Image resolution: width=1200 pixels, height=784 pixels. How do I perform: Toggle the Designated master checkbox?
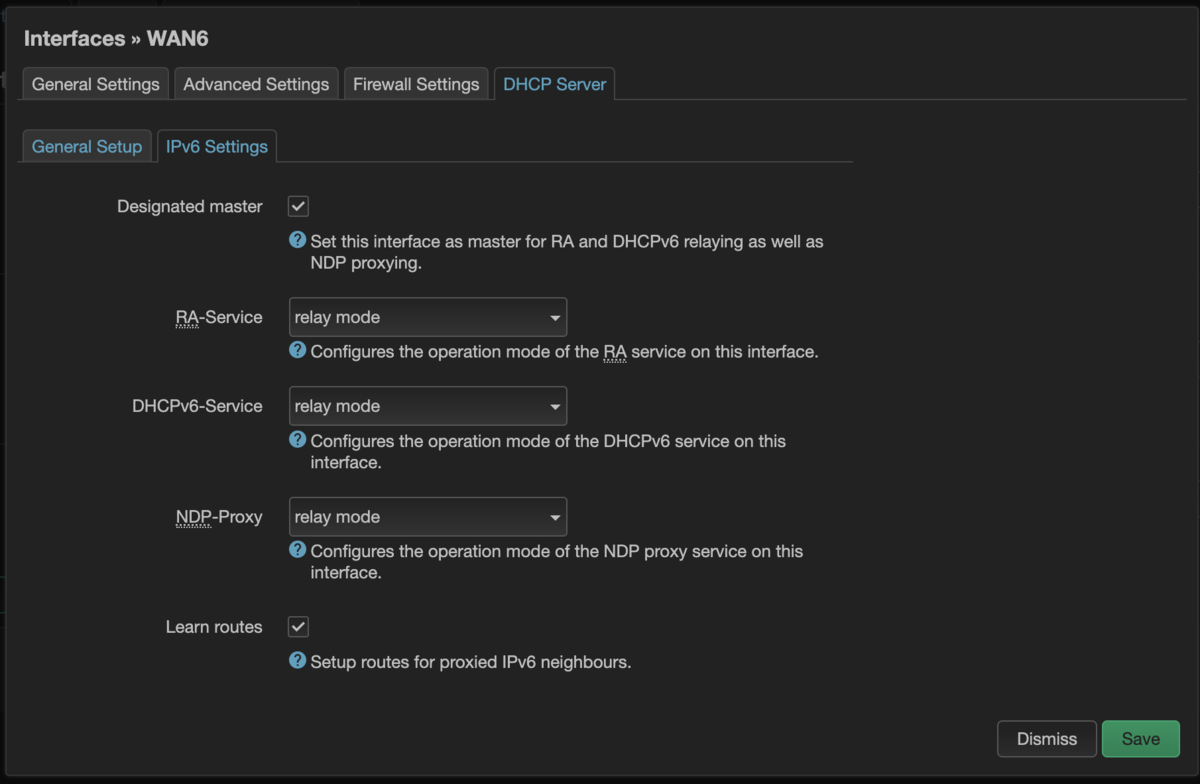pos(298,207)
